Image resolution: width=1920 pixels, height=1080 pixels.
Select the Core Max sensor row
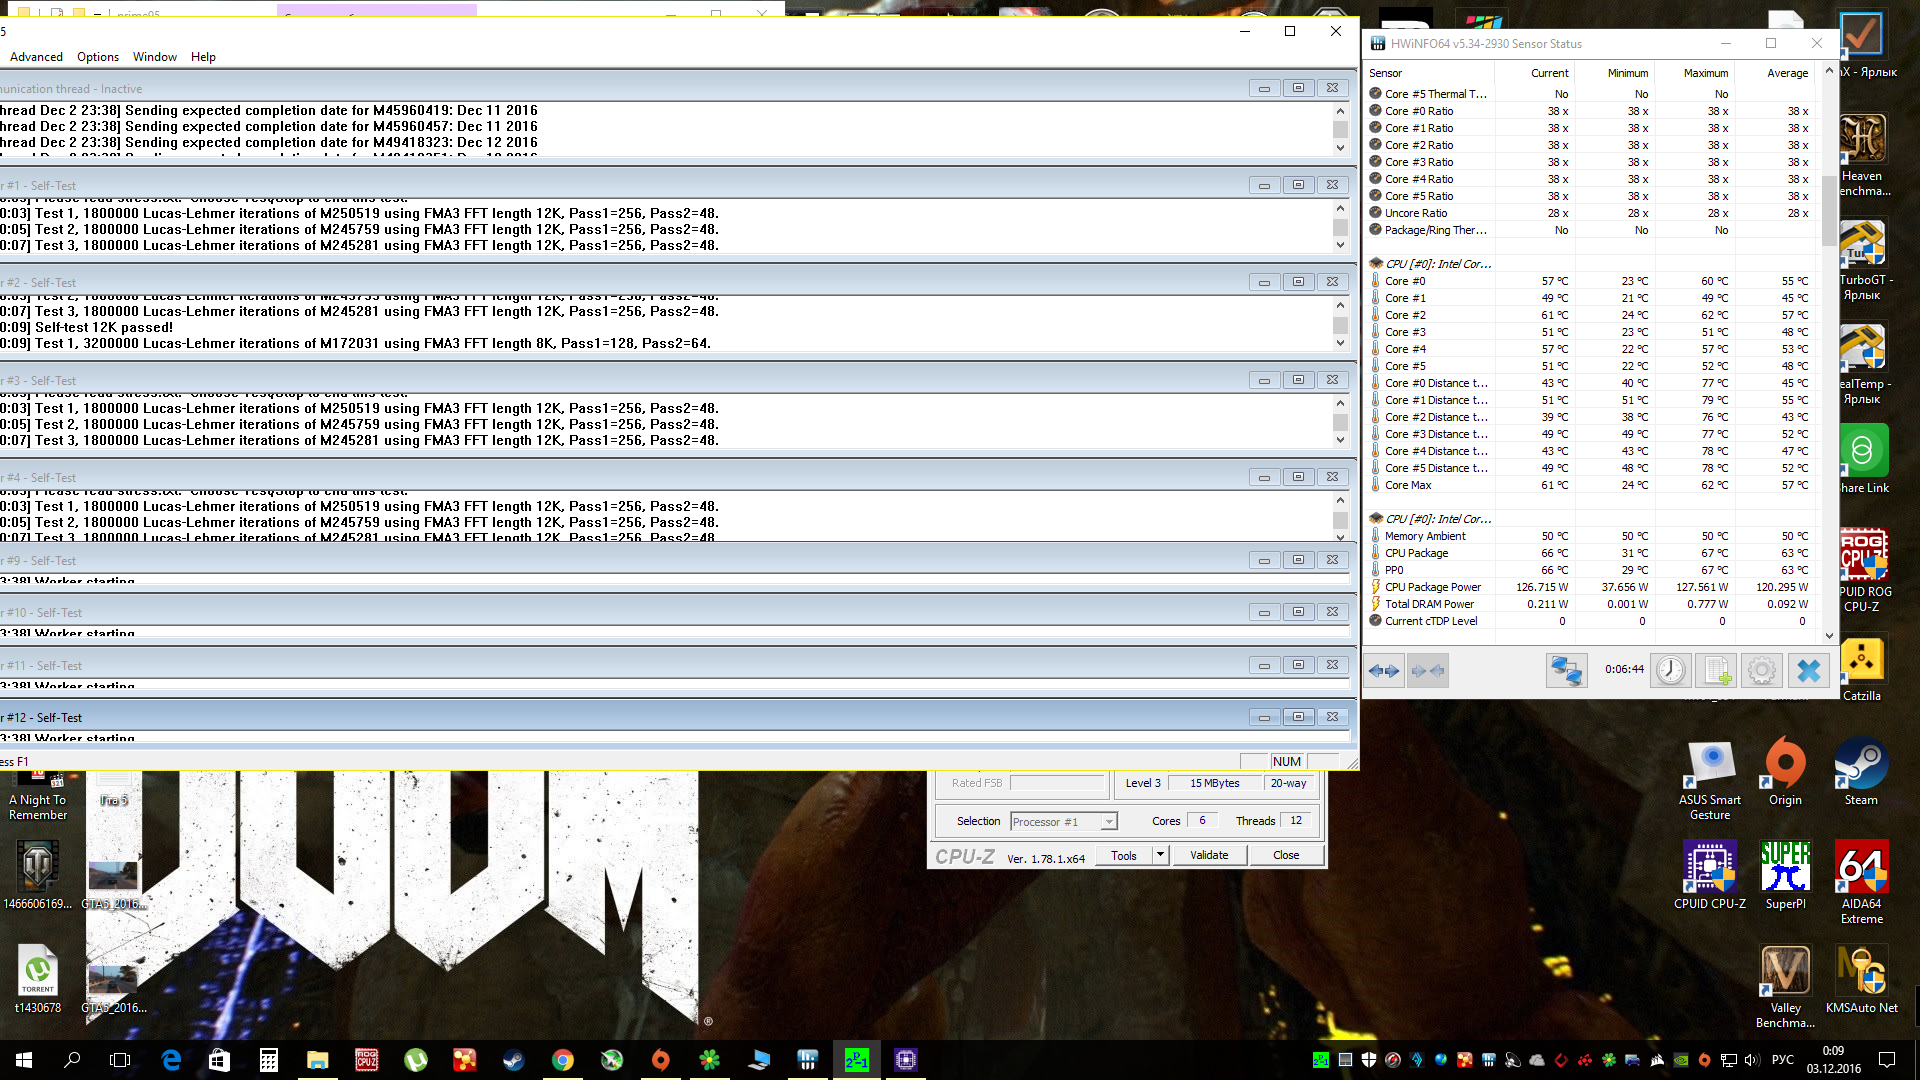coord(1408,485)
